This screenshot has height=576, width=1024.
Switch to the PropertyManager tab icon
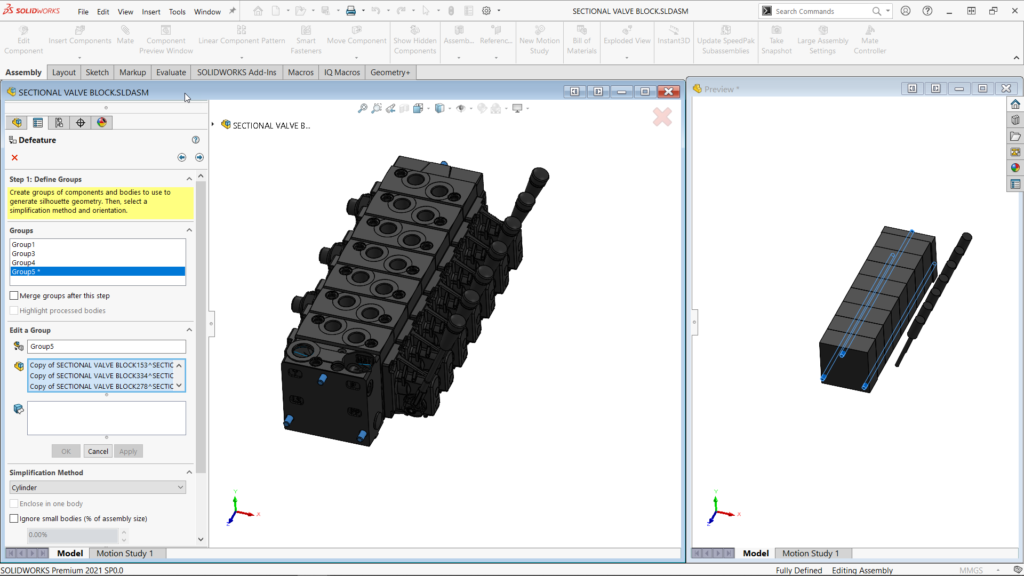pyautogui.click(x=38, y=122)
